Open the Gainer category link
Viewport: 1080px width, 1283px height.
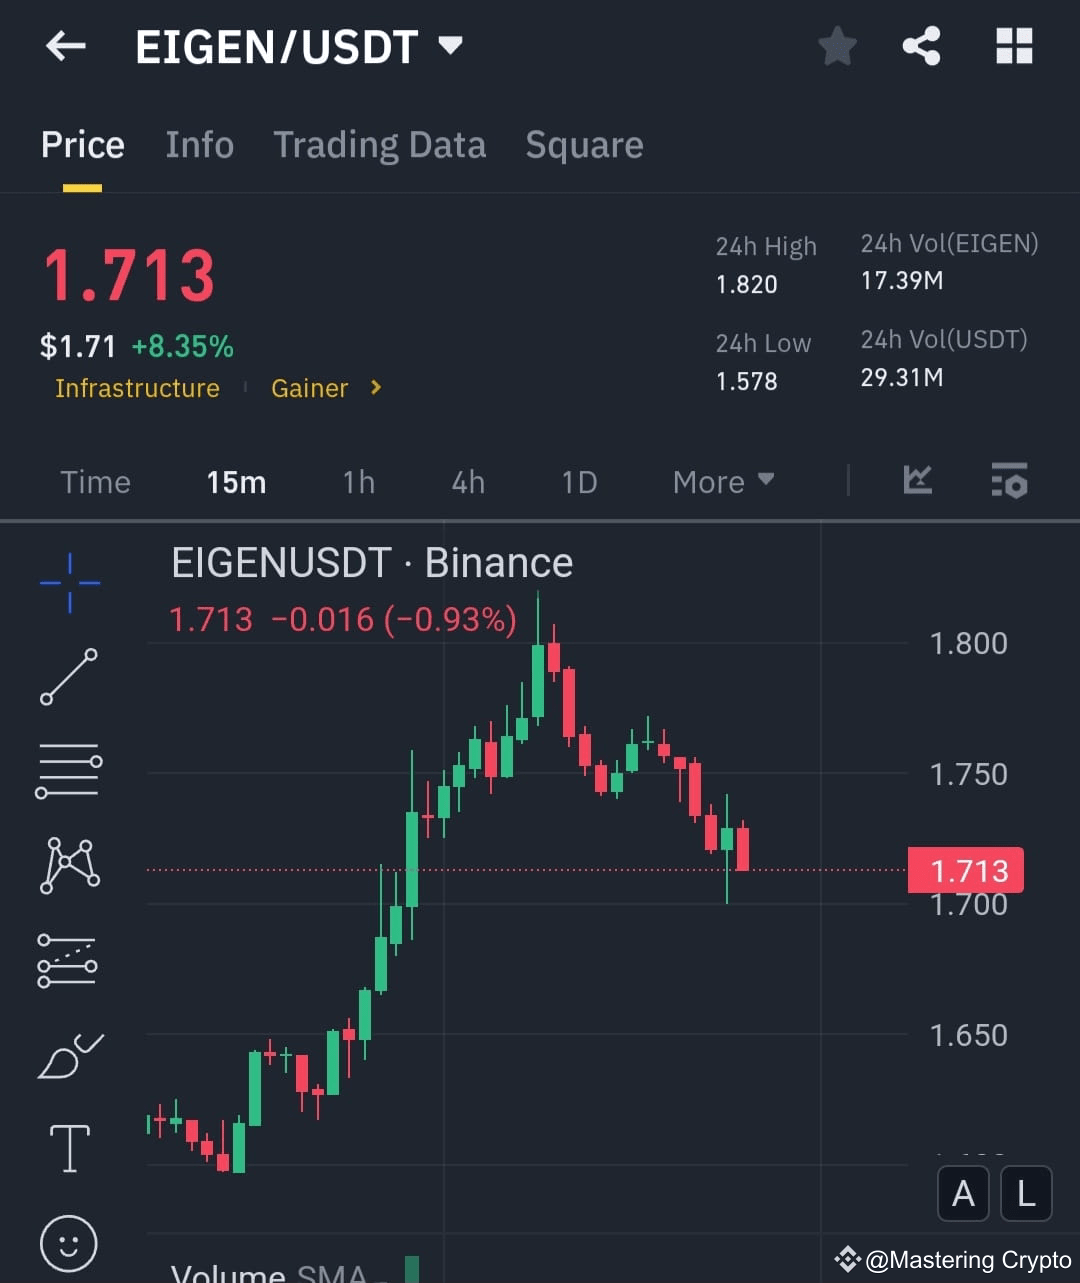click(310, 388)
